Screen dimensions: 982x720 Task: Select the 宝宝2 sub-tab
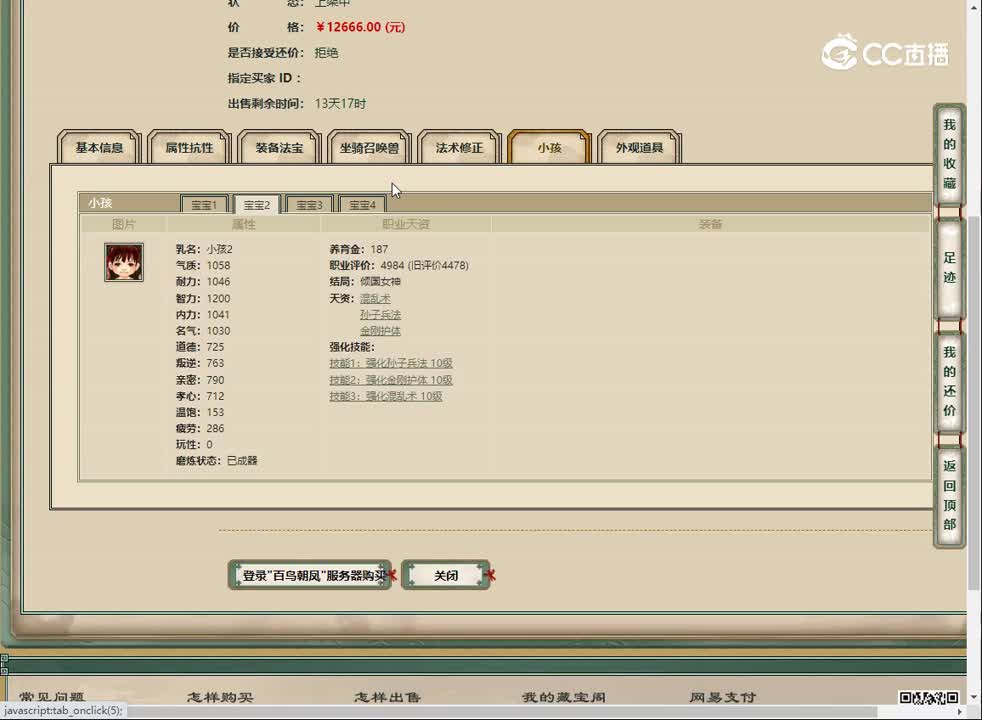point(257,205)
